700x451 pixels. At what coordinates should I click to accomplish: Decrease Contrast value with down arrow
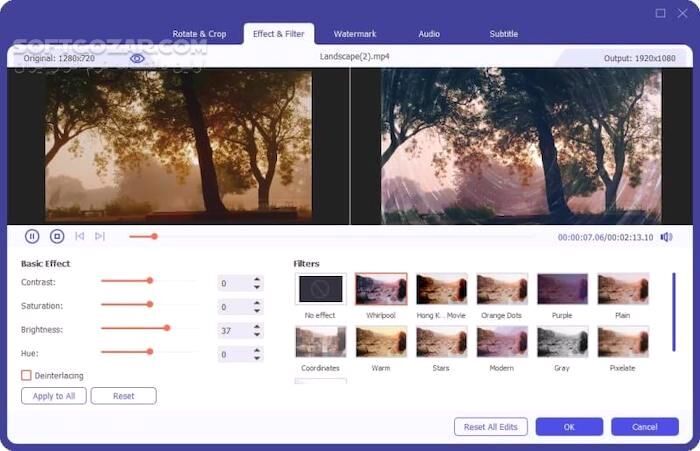(x=257, y=287)
